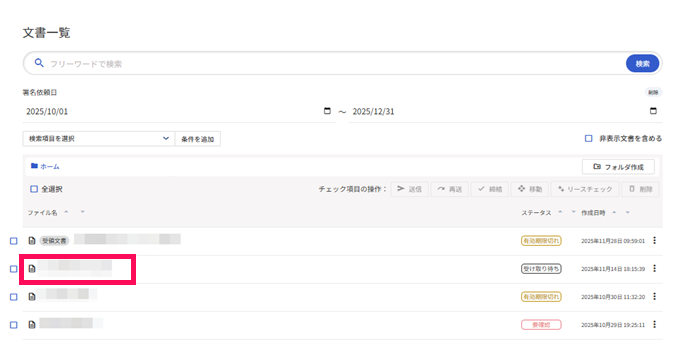Click the 条件を追加 button
Screen dimensions: 679x362
(197, 139)
